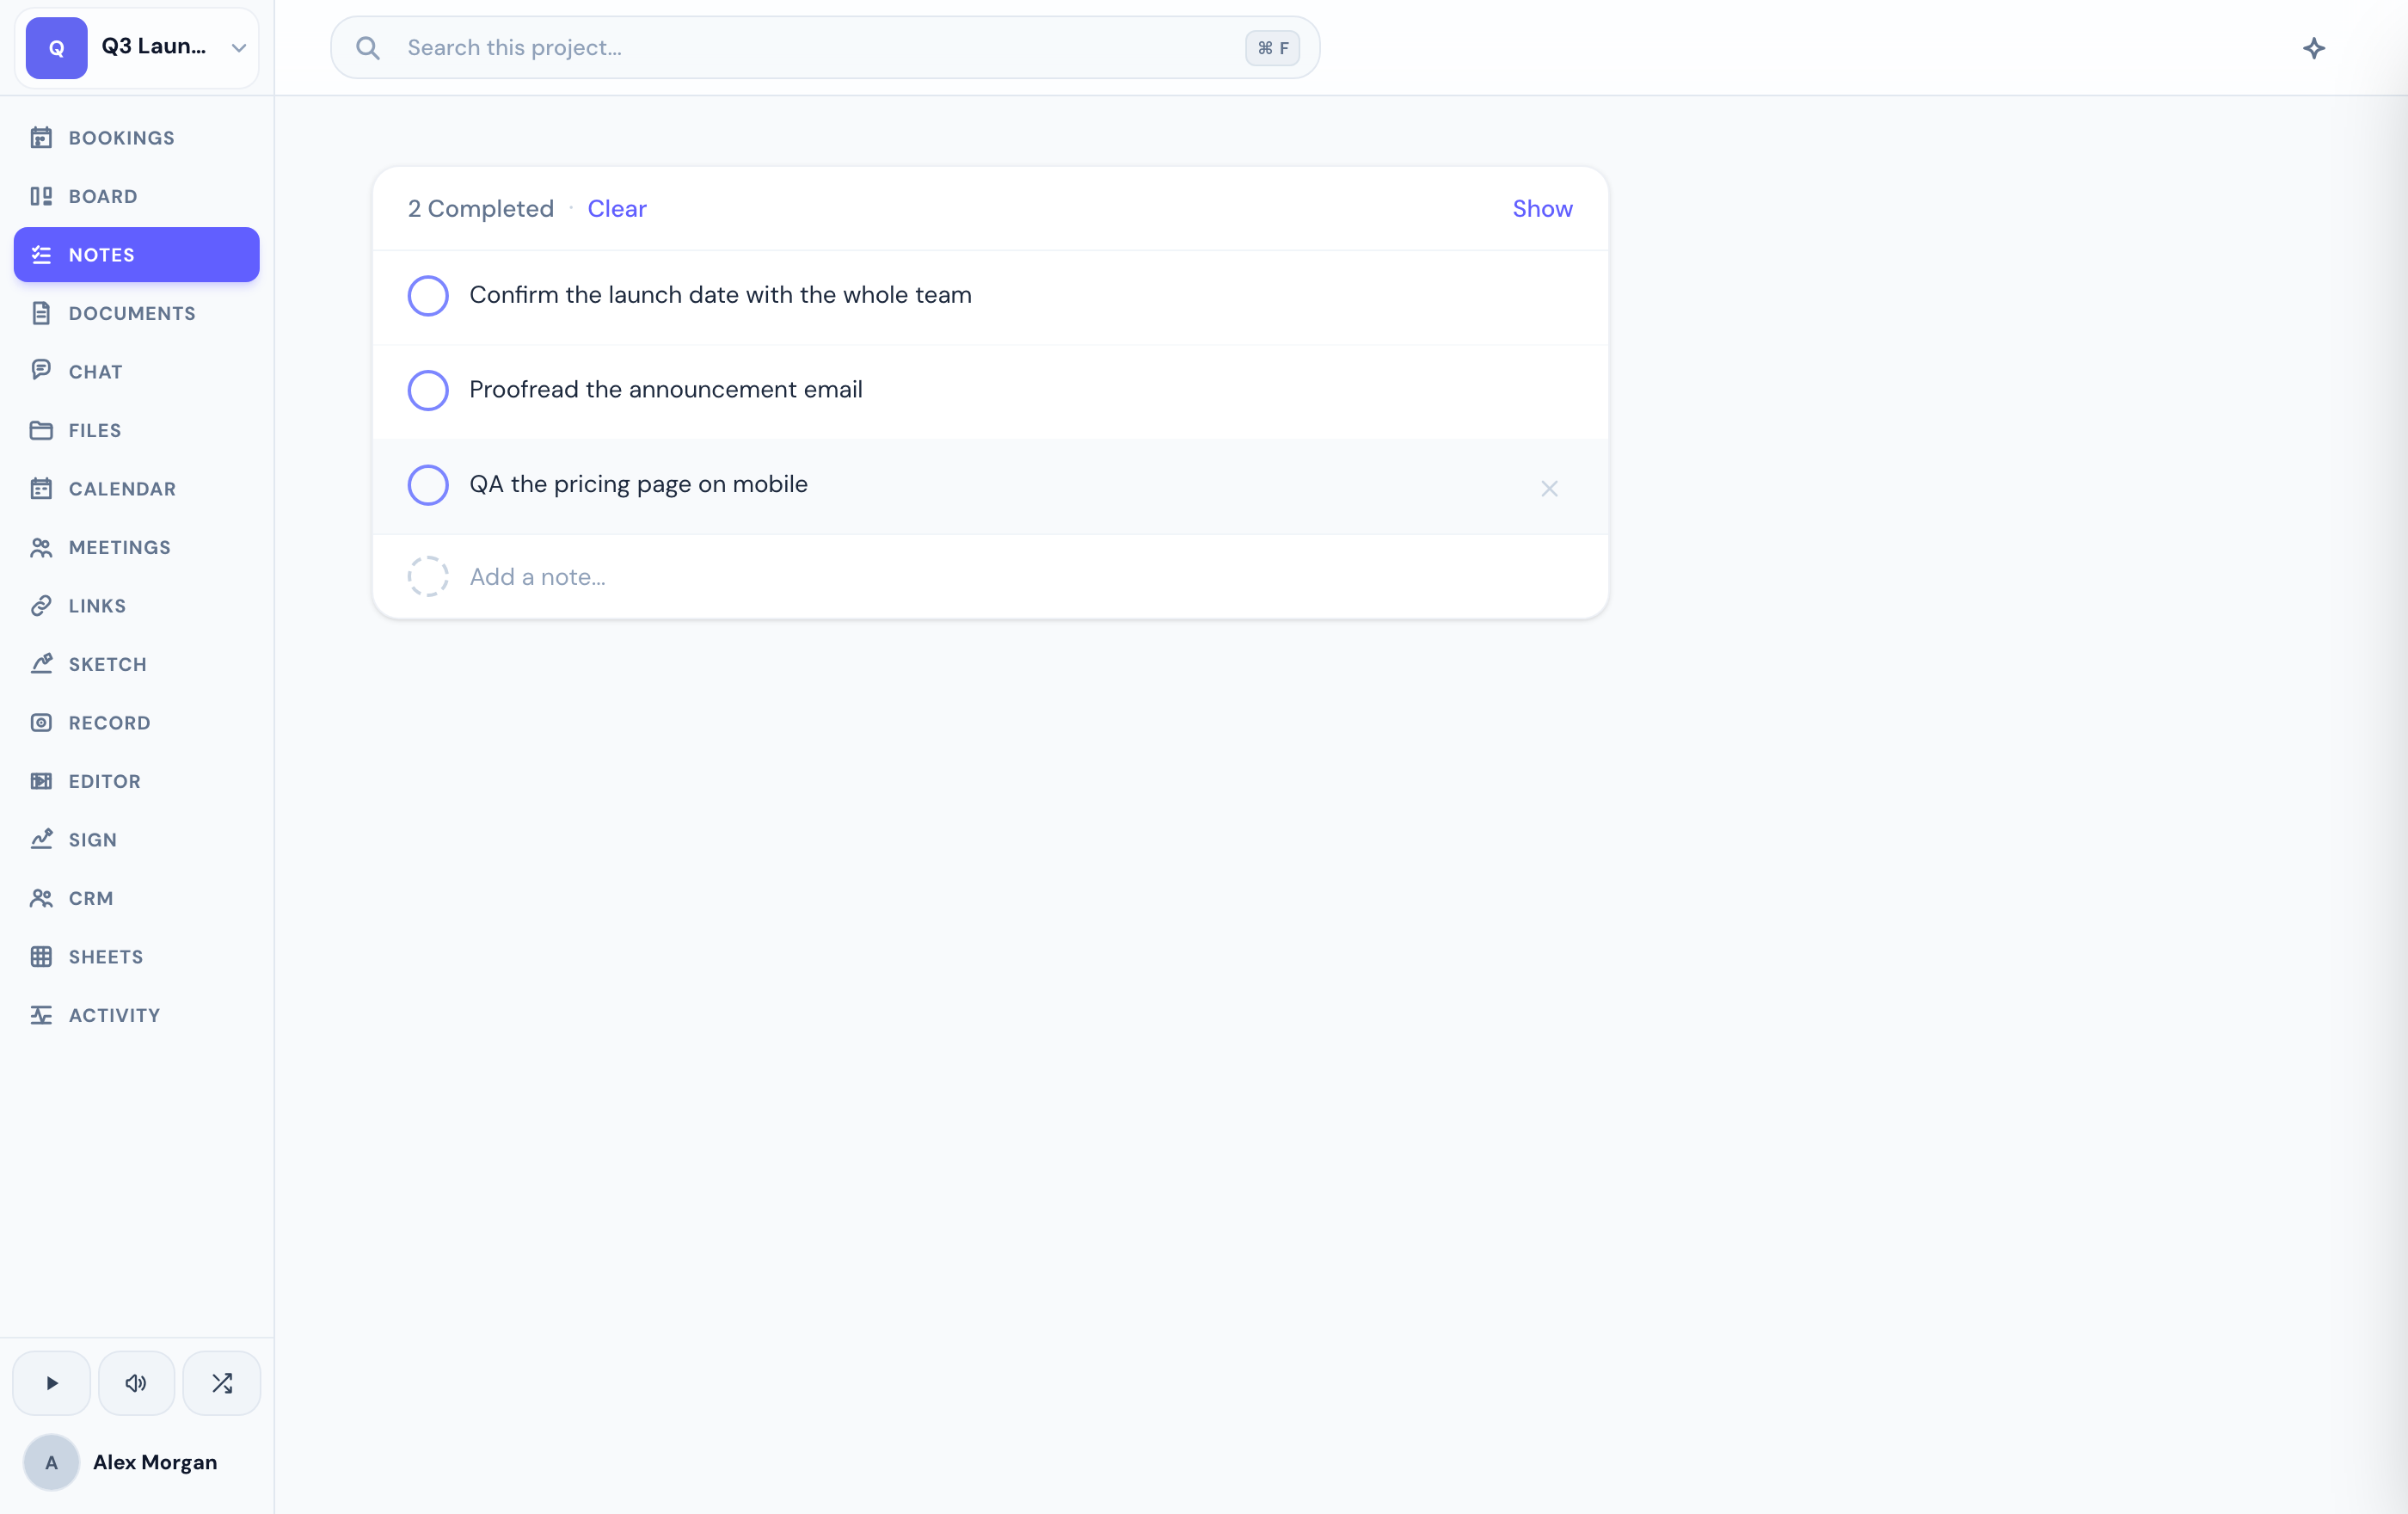Open Files using the folder icon
The height and width of the screenshot is (1514, 2408).
41,430
